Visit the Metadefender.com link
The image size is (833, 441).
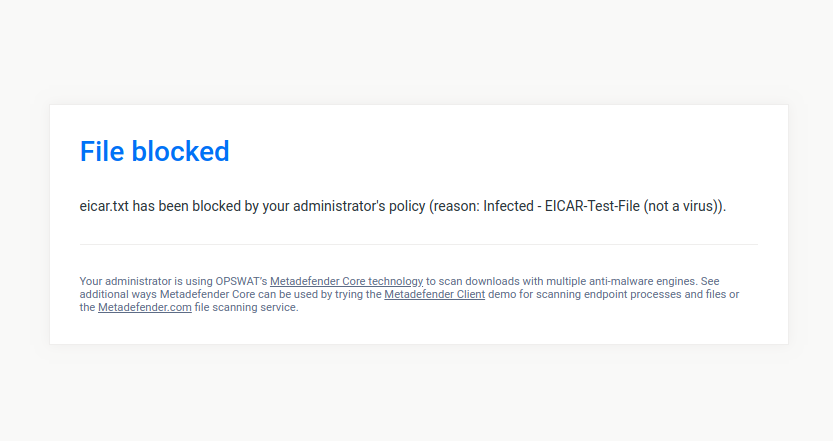point(144,308)
